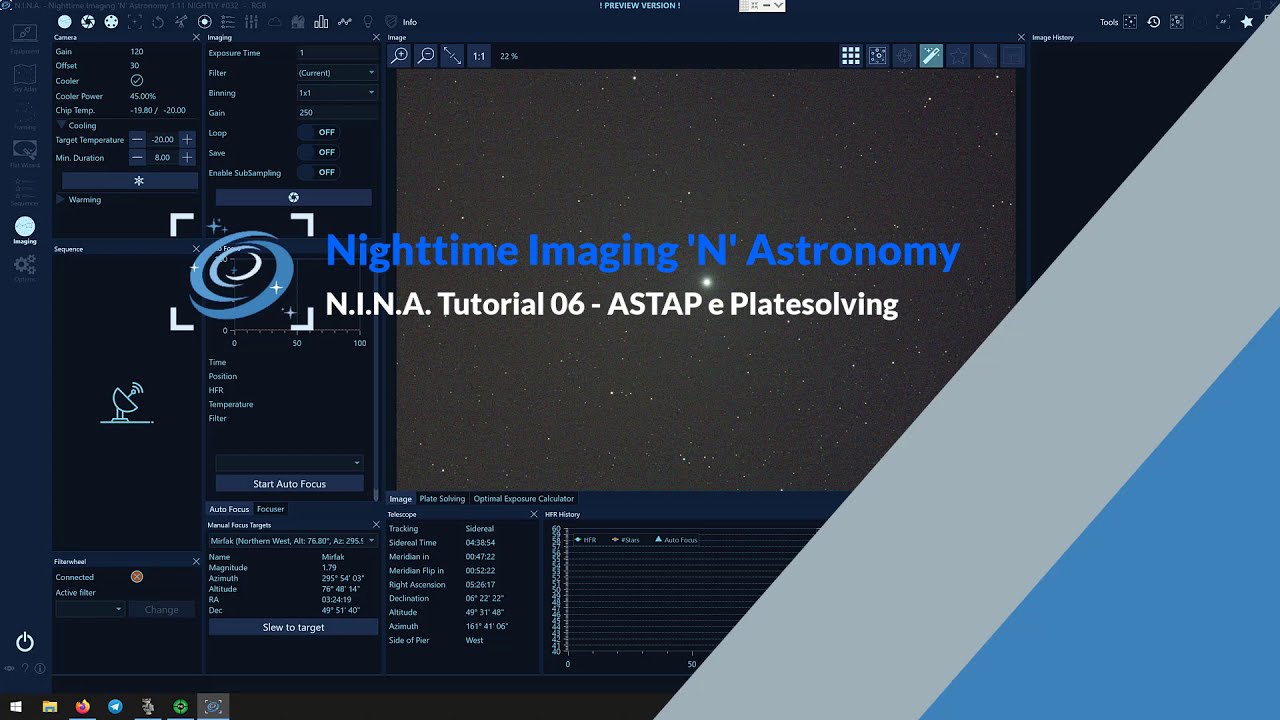Toggle the sequence list icon in the toolbar

pos(228,21)
